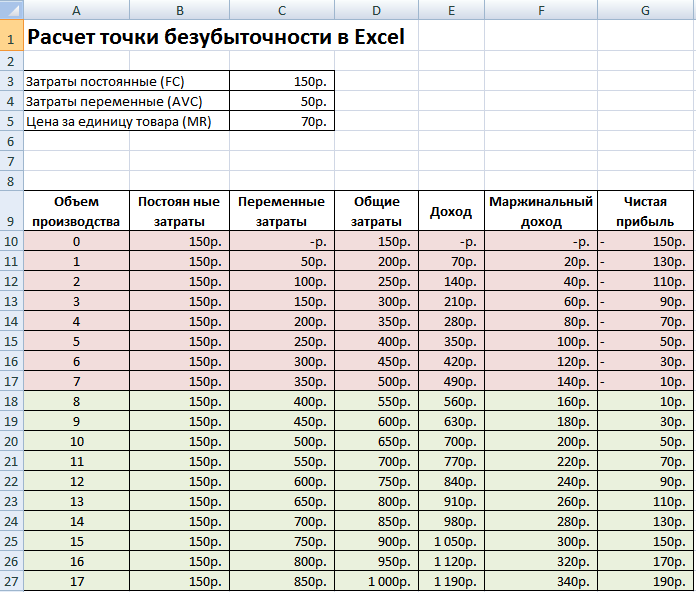Select cell 'Затраты переменные (AVC)'
Screen dimensions: 696x592
(127, 101)
